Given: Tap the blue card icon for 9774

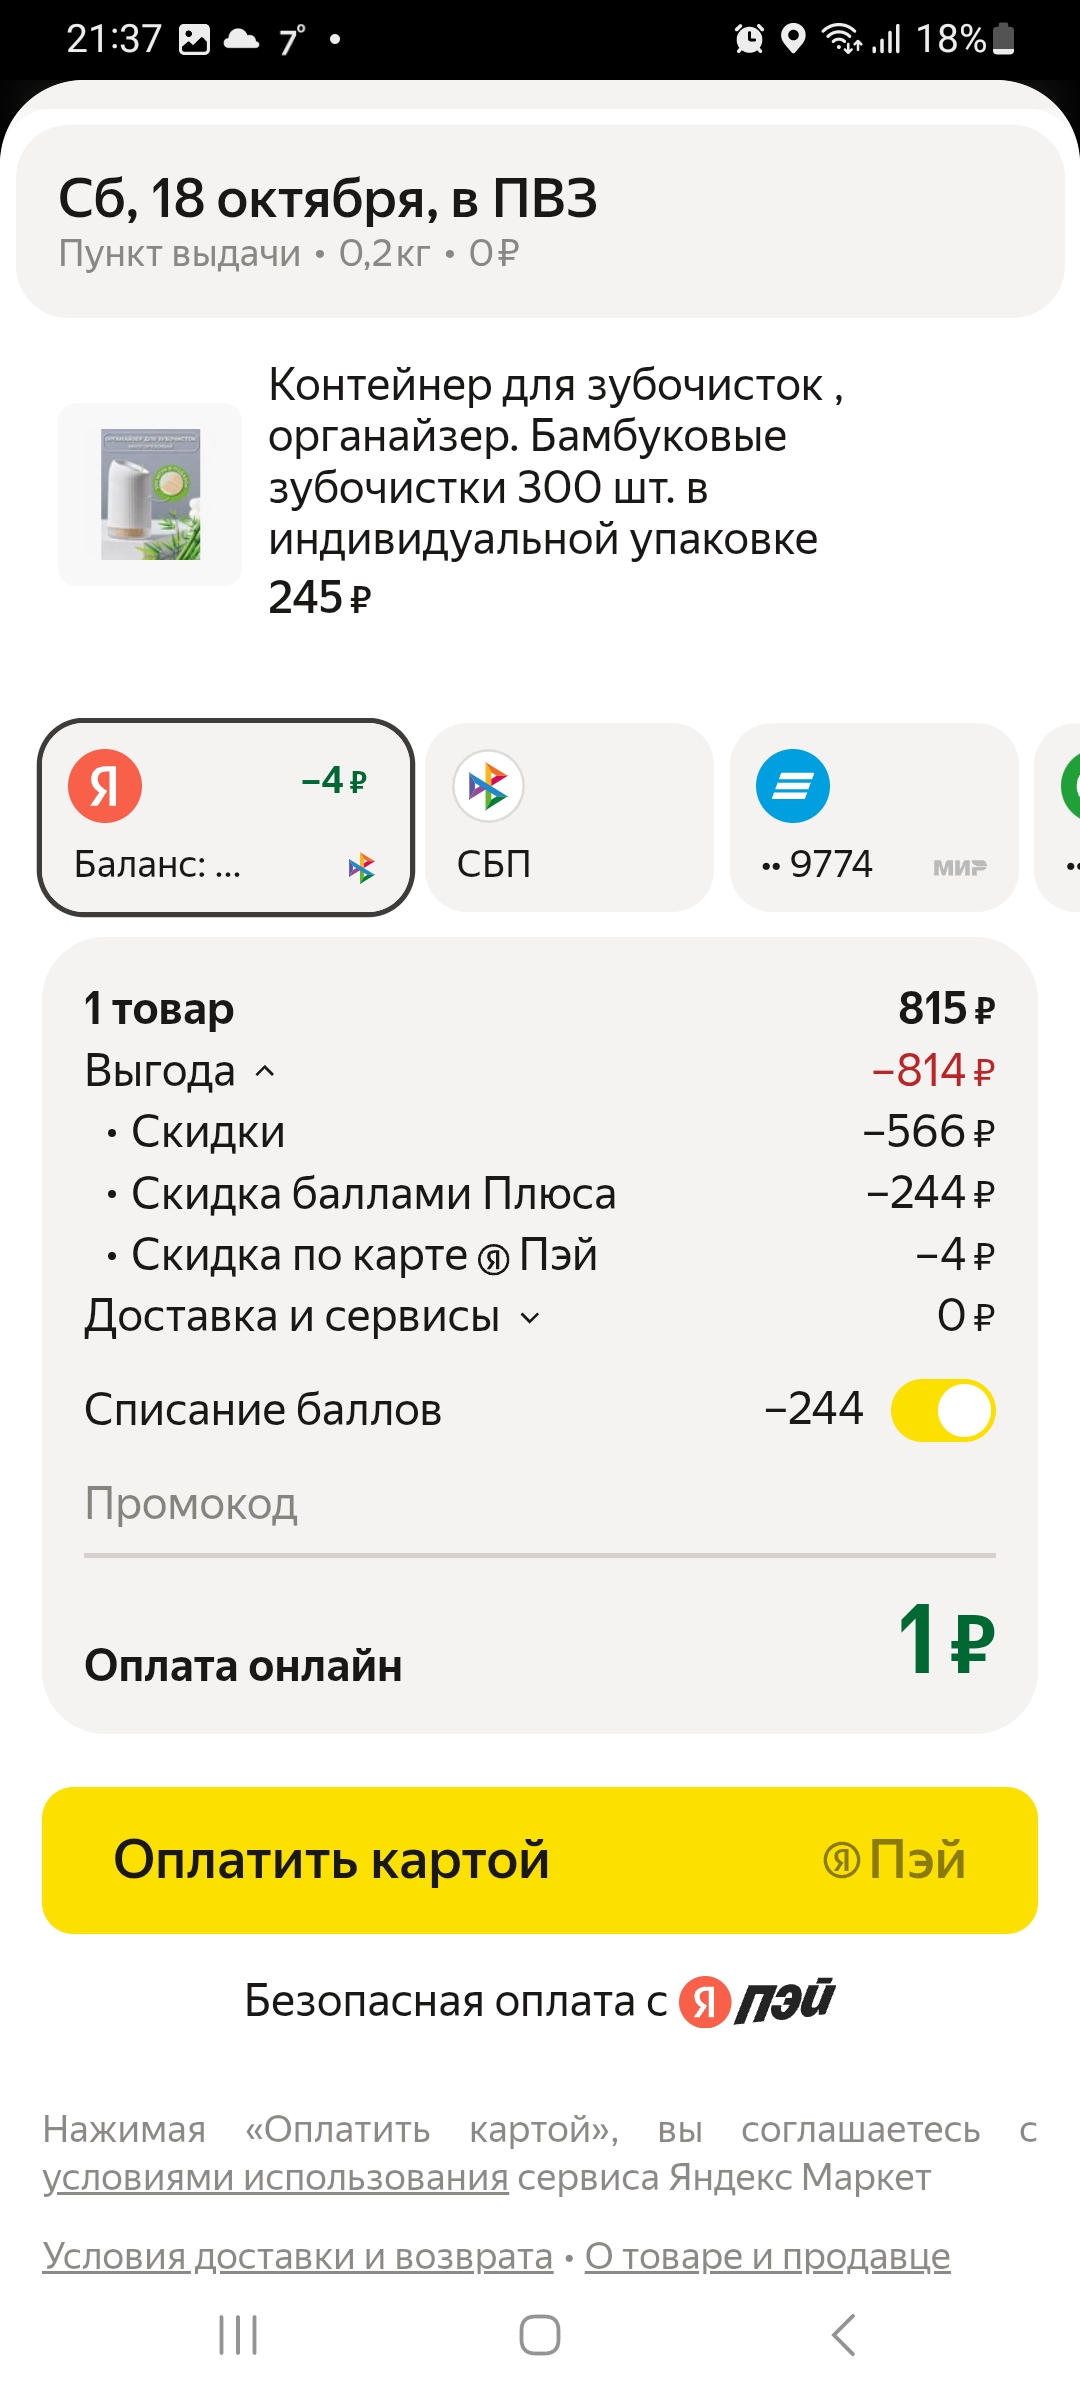Looking at the screenshot, I should (x=793, y=786).
